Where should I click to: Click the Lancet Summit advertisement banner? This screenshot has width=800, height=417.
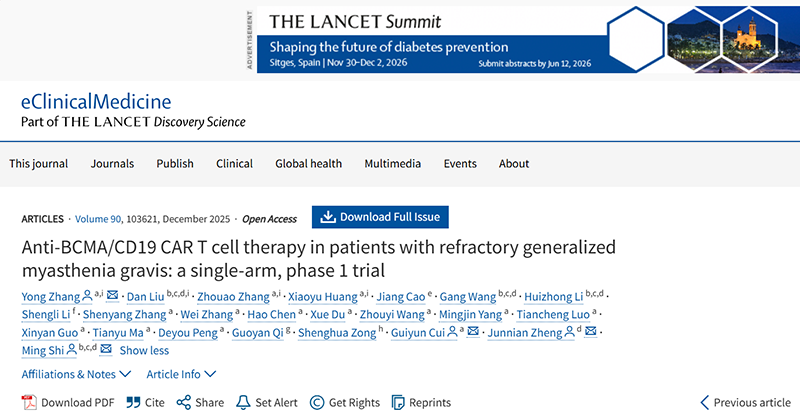pos(521,40)
